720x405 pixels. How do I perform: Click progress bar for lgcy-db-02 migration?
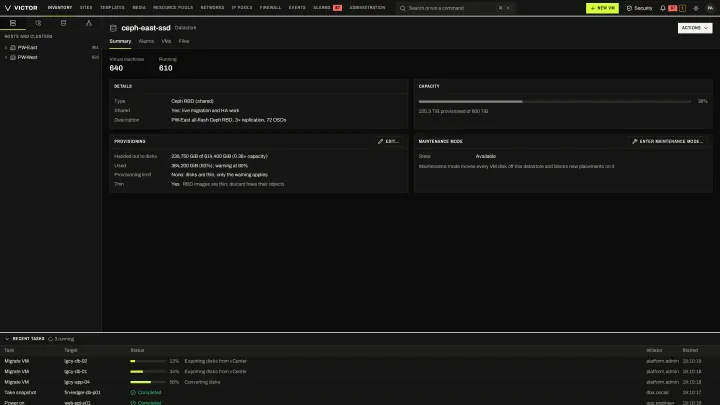pos(148,361)
